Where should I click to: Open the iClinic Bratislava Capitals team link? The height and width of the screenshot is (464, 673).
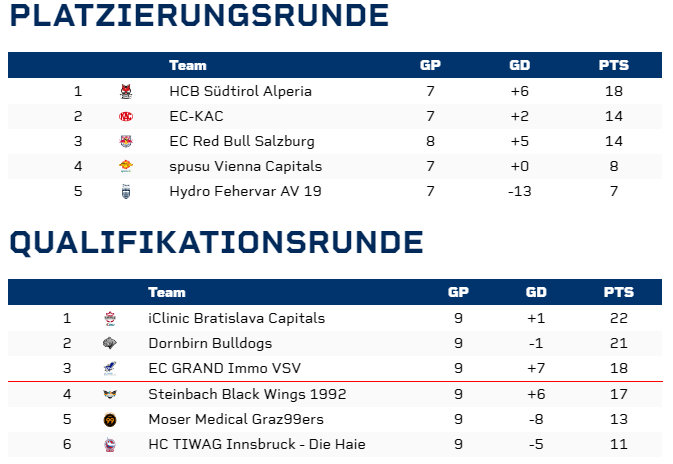tap(236, 319)
